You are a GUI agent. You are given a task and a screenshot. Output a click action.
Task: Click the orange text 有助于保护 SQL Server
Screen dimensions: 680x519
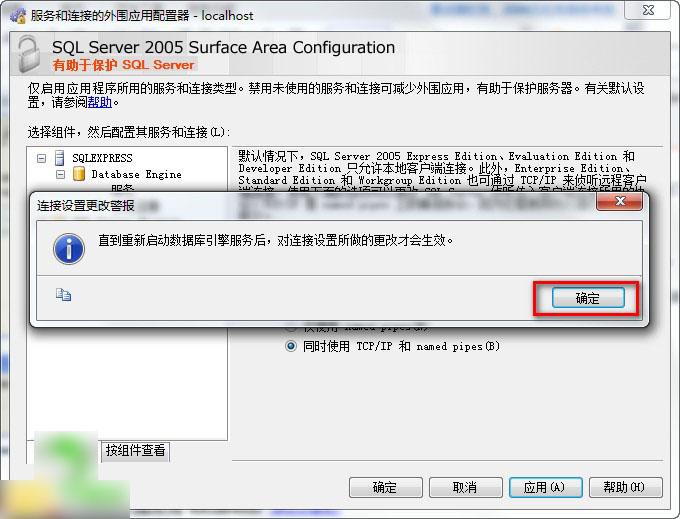pyautogui.click(x=123, y=65)
